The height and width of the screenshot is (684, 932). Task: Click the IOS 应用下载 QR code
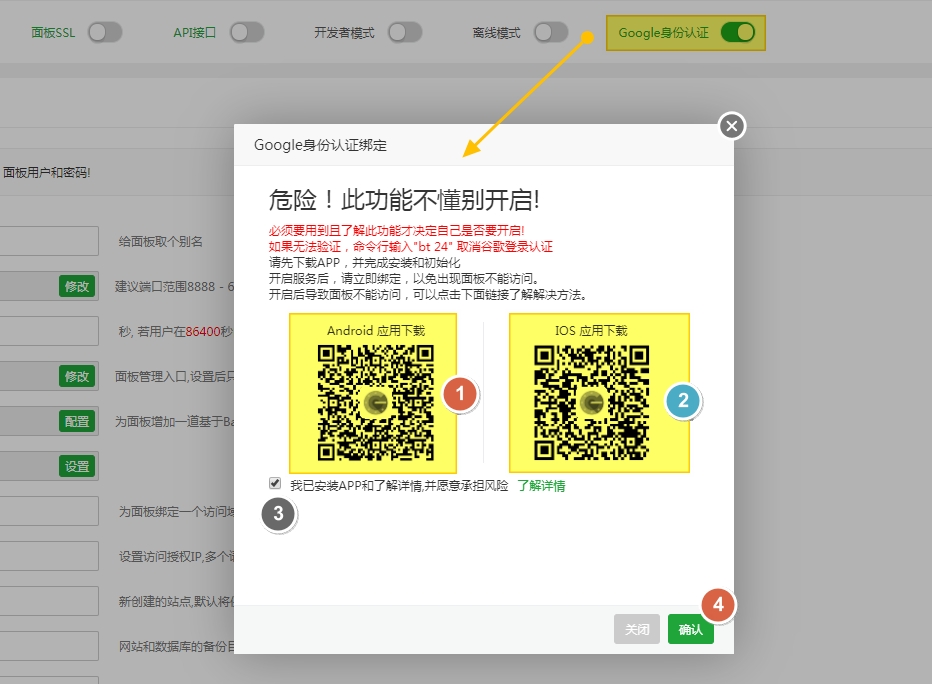[x=591, y=402]
